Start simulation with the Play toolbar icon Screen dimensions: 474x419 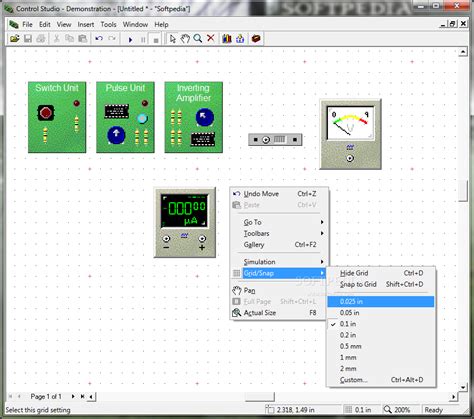(130, 39)
